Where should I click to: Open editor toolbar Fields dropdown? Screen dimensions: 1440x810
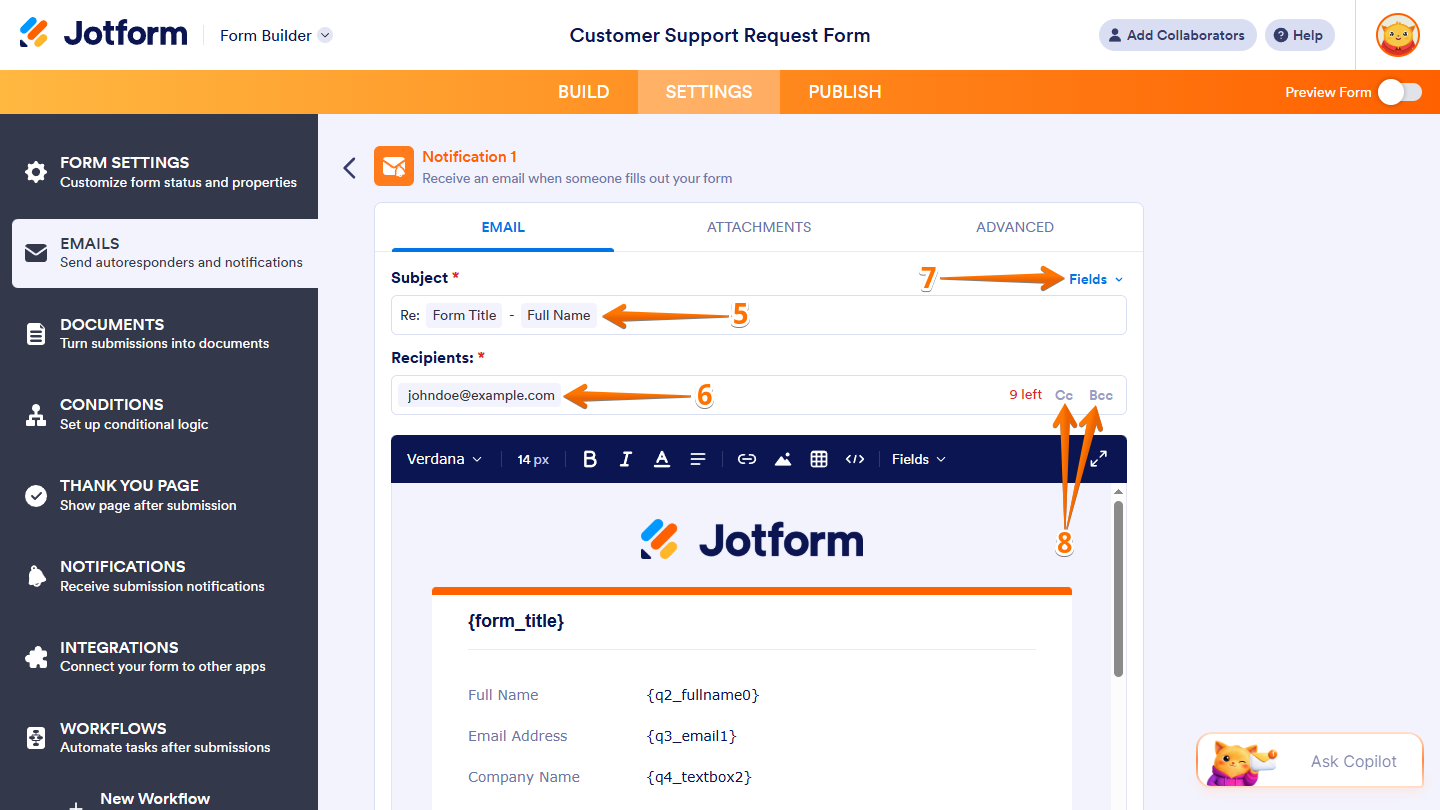click(x=918, y=459)
